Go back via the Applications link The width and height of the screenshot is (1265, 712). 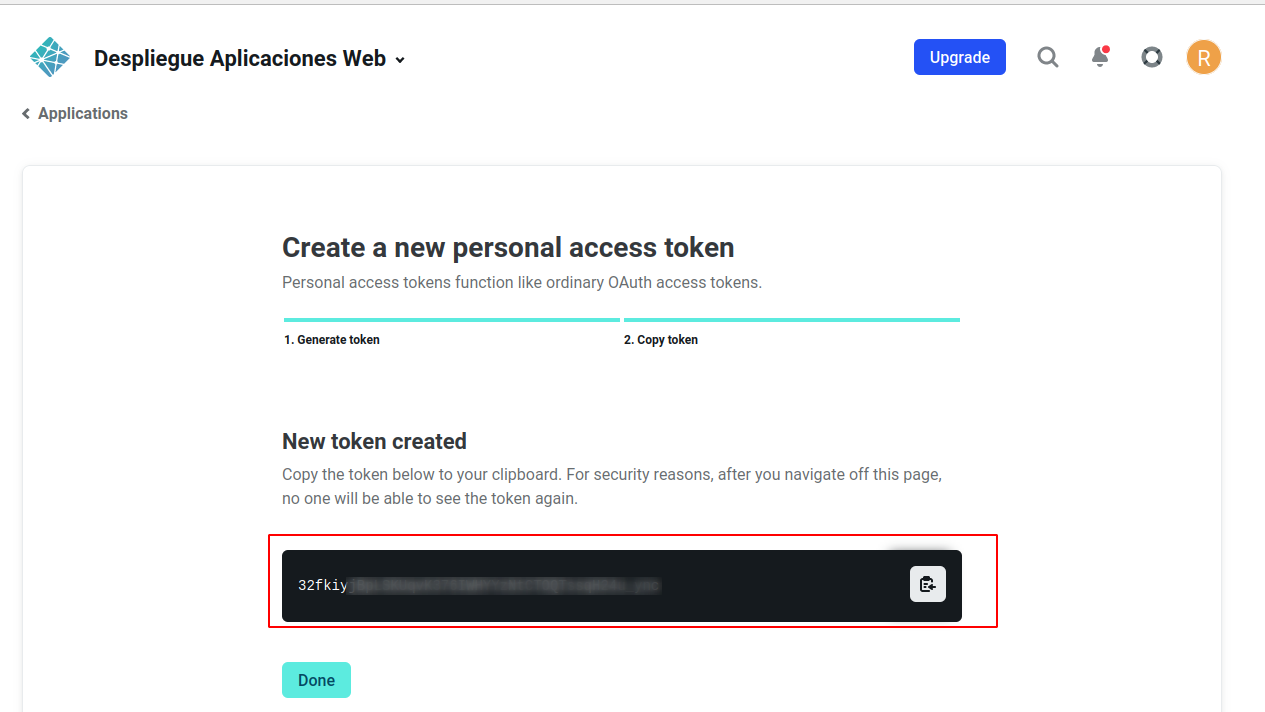click(x=83, y=114)
